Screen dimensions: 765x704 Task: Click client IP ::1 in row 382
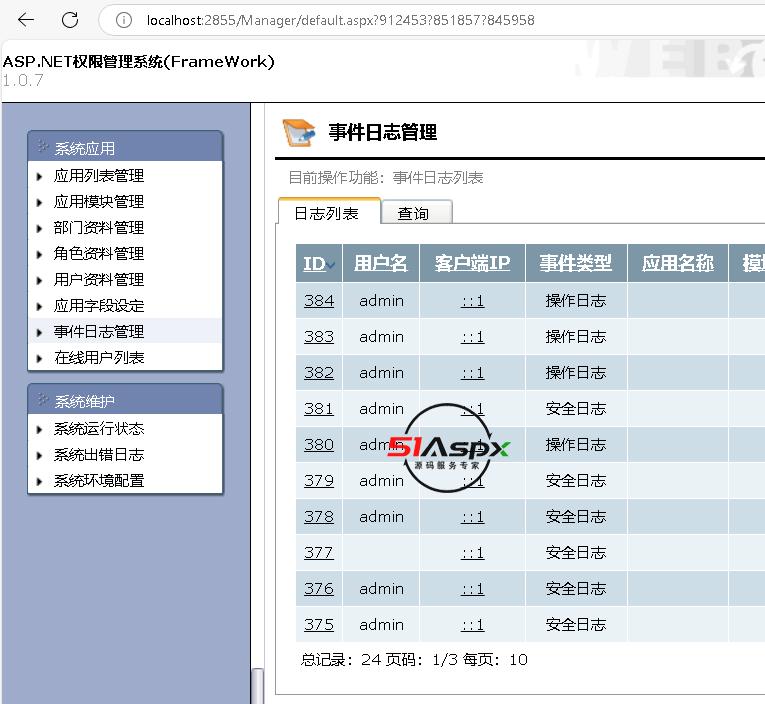(472, 373)
